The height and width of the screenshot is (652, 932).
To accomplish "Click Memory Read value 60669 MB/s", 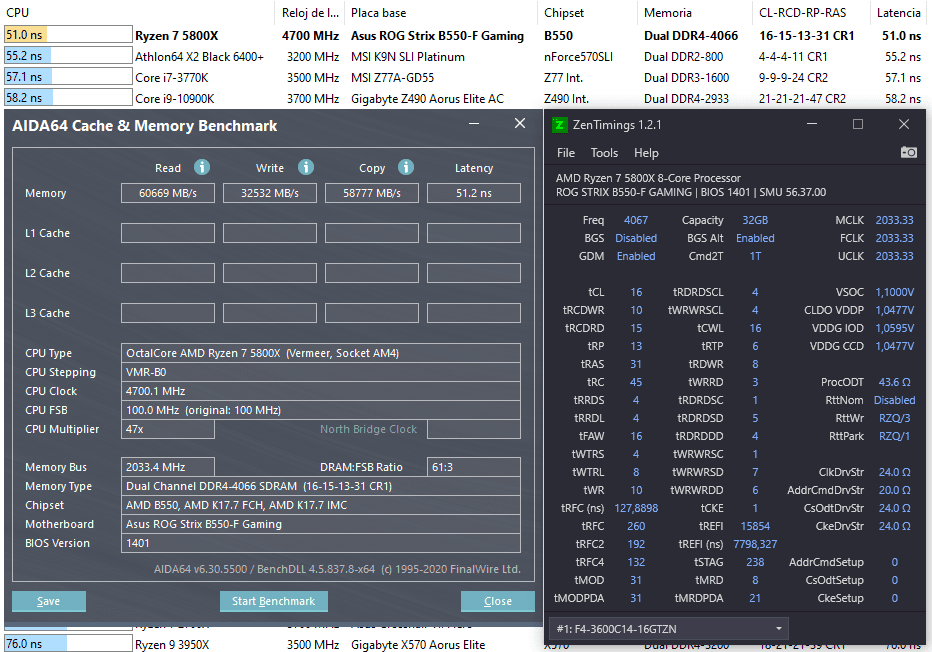I will click(x=168, y=193).
